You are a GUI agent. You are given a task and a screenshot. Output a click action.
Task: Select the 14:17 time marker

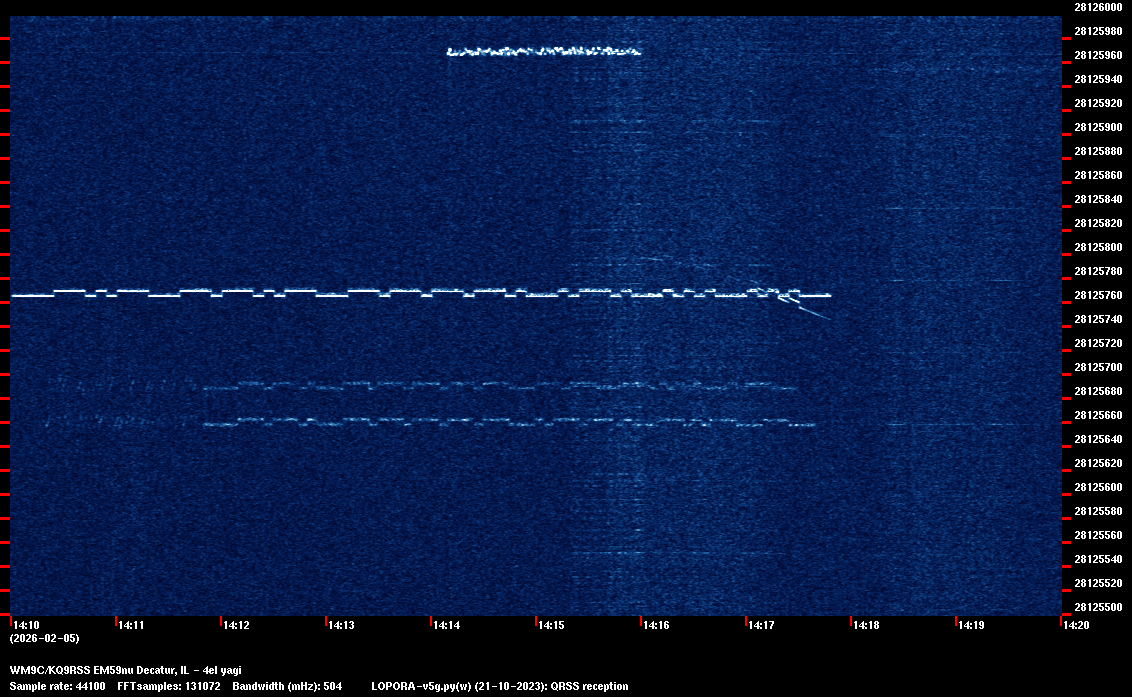[x=761, y=625]
